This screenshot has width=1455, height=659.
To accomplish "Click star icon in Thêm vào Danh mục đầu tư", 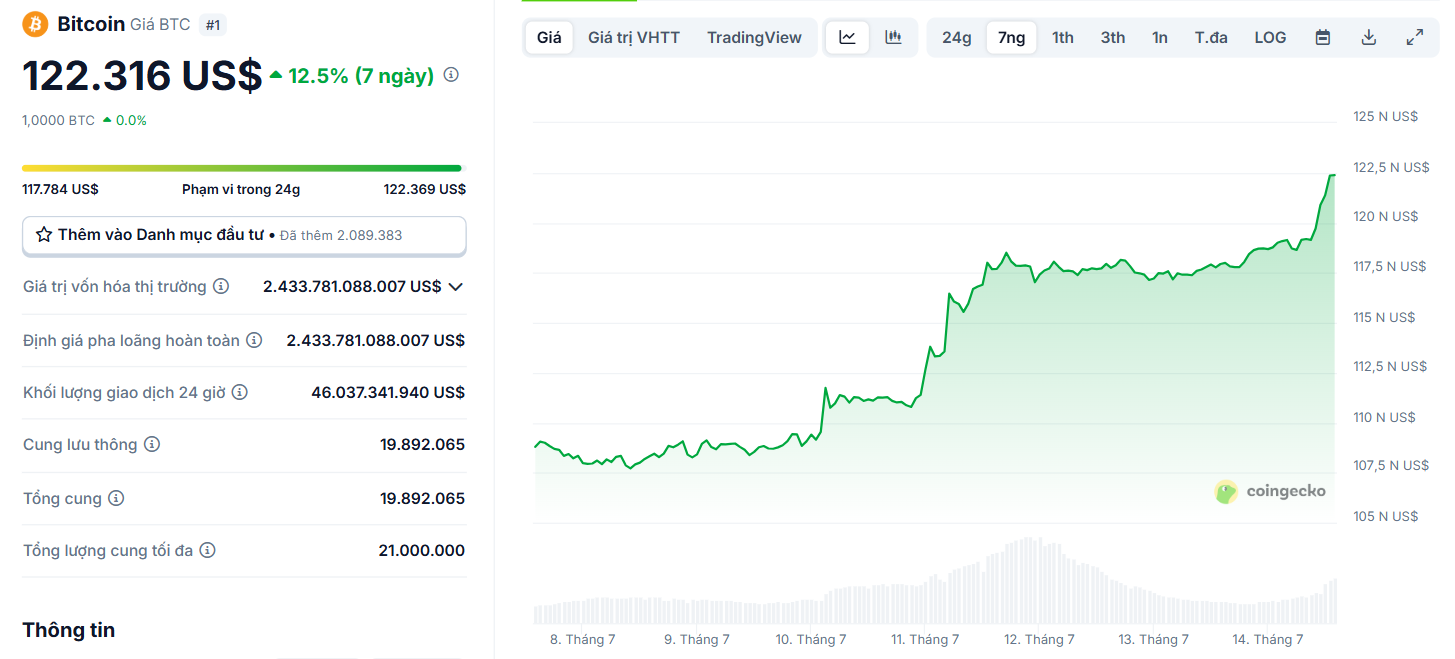I will (44, 235).
